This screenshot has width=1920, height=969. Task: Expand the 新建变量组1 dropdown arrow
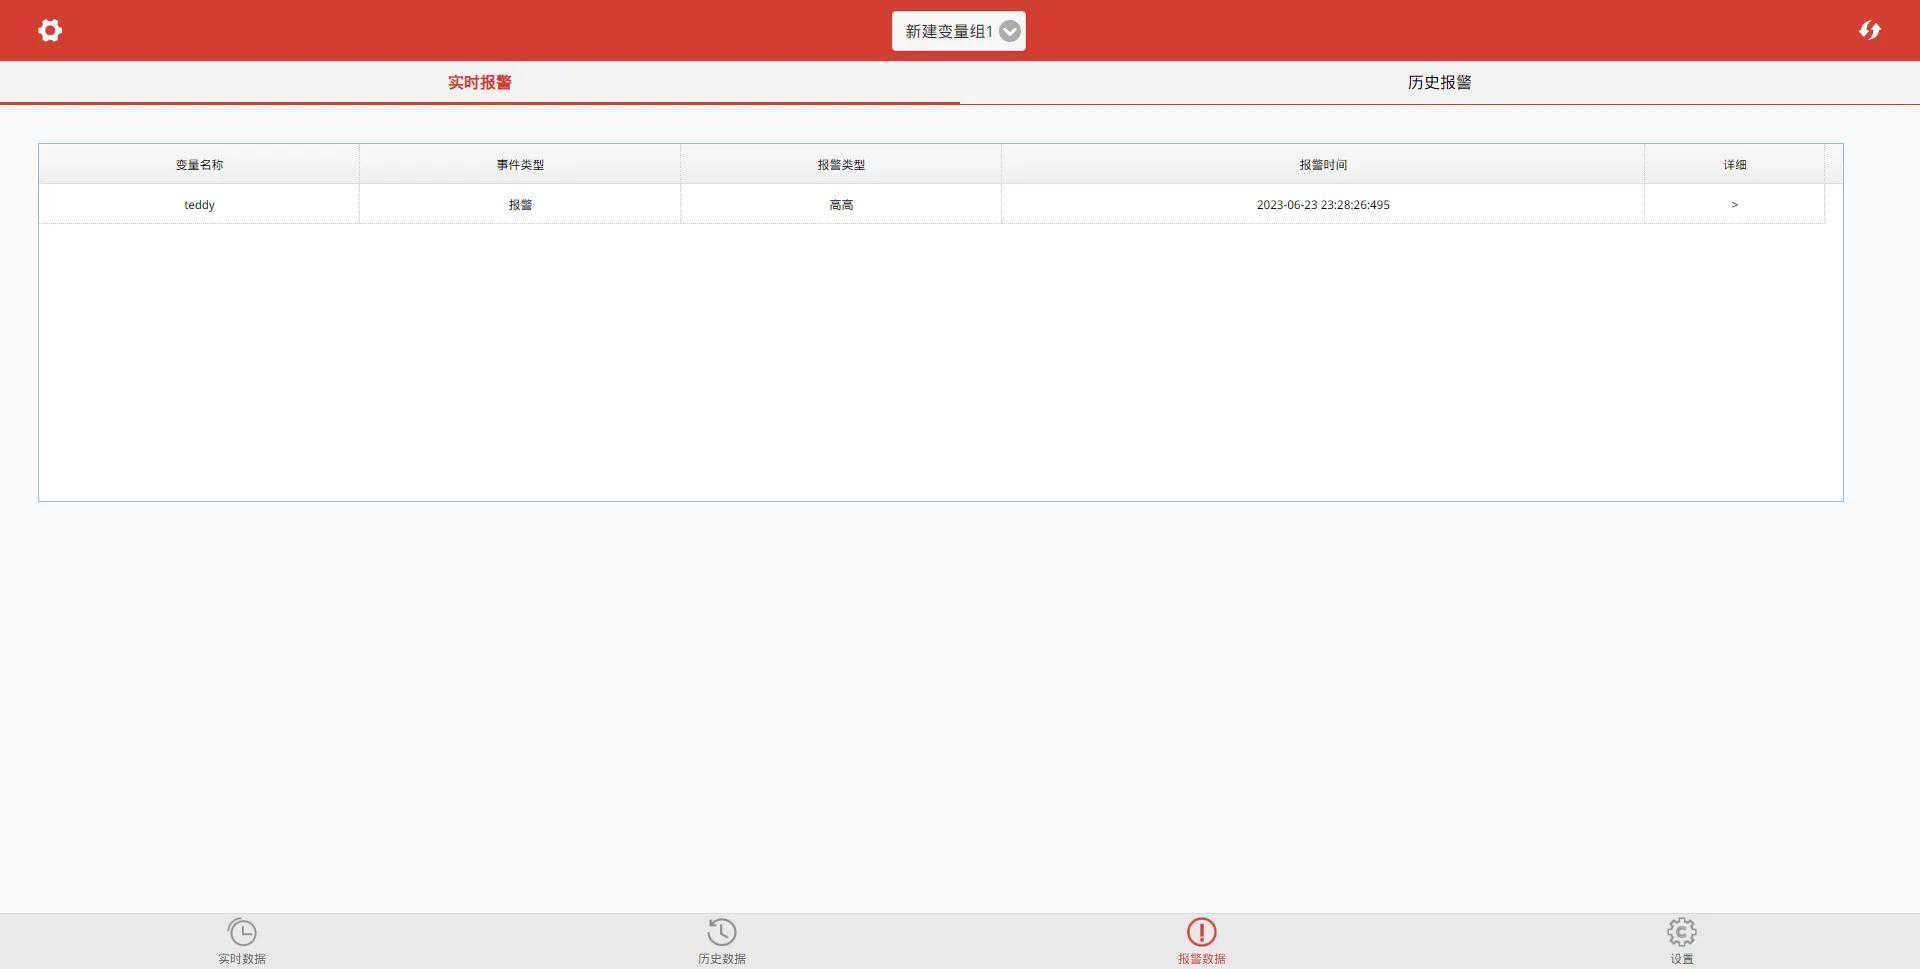click(x=1010, y=32)
